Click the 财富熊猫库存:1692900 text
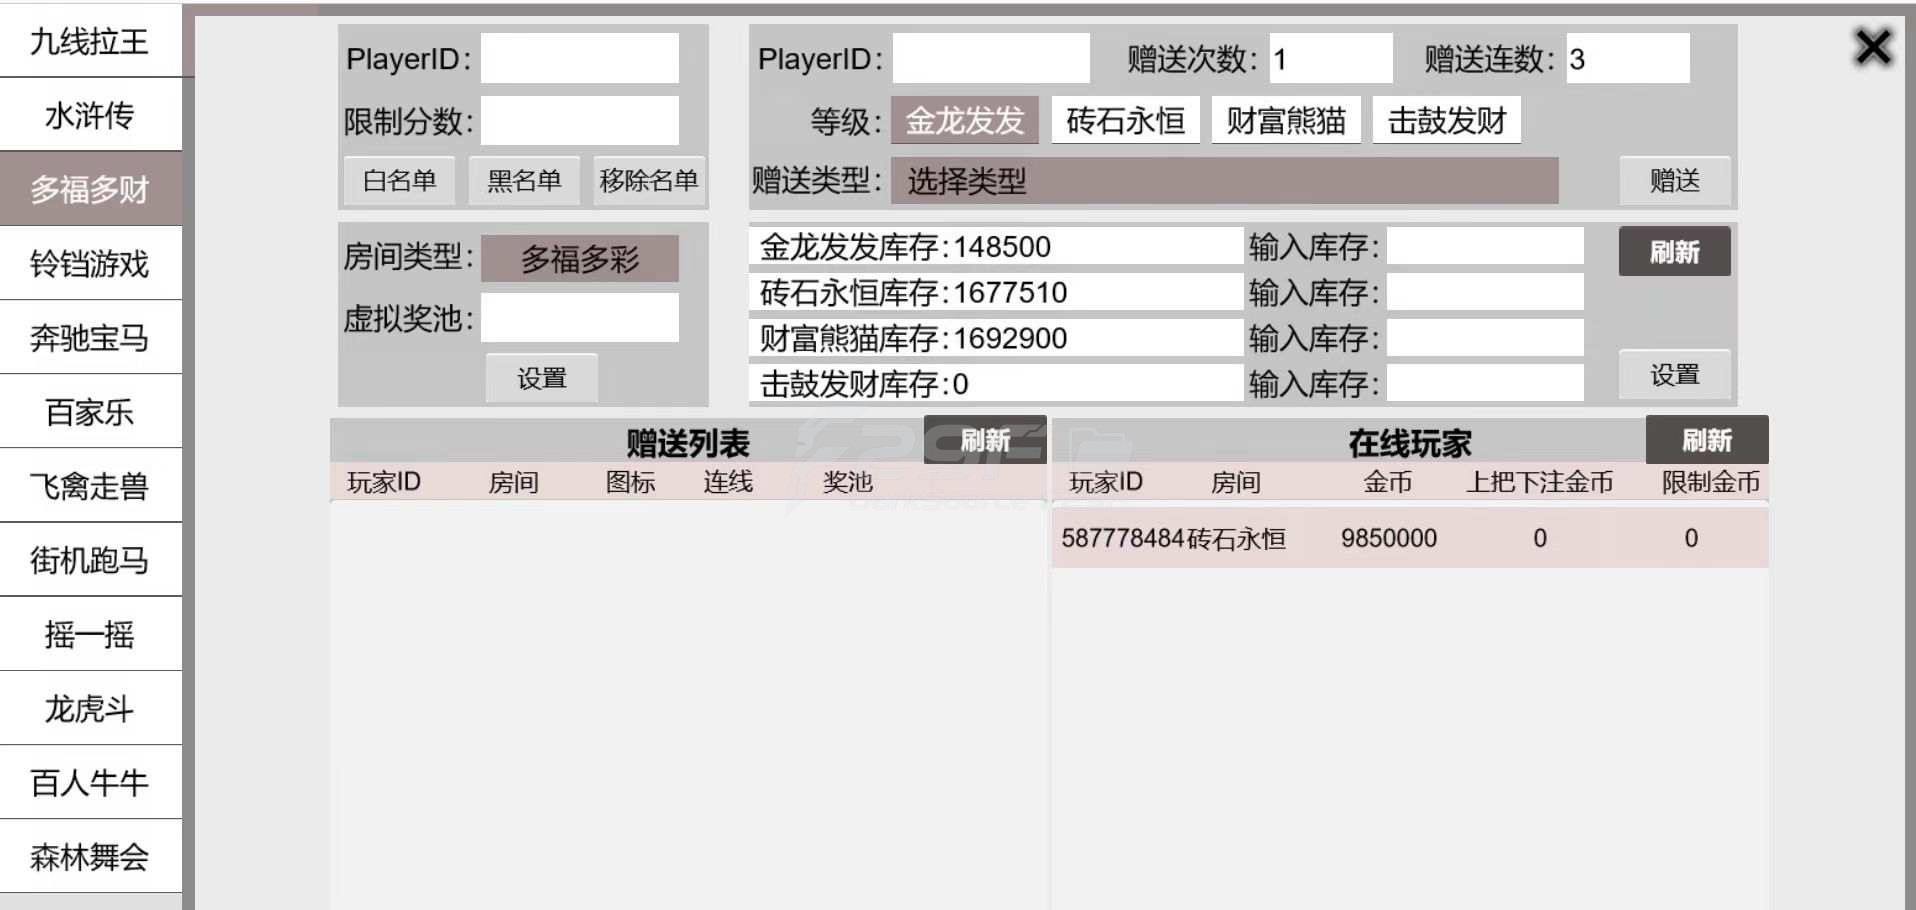Image resolution: width=1916 pixels, height=910 pixels. tap(913, 339)
